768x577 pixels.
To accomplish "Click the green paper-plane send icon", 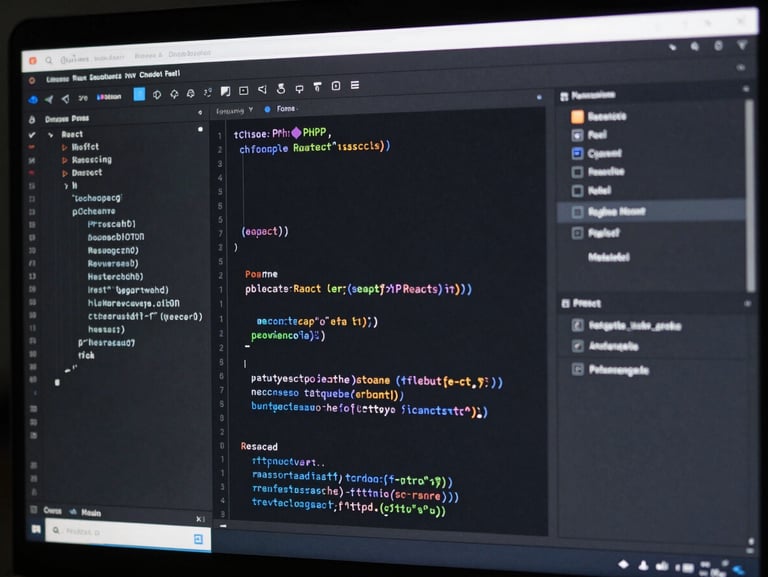I will [x=49, y=99].
